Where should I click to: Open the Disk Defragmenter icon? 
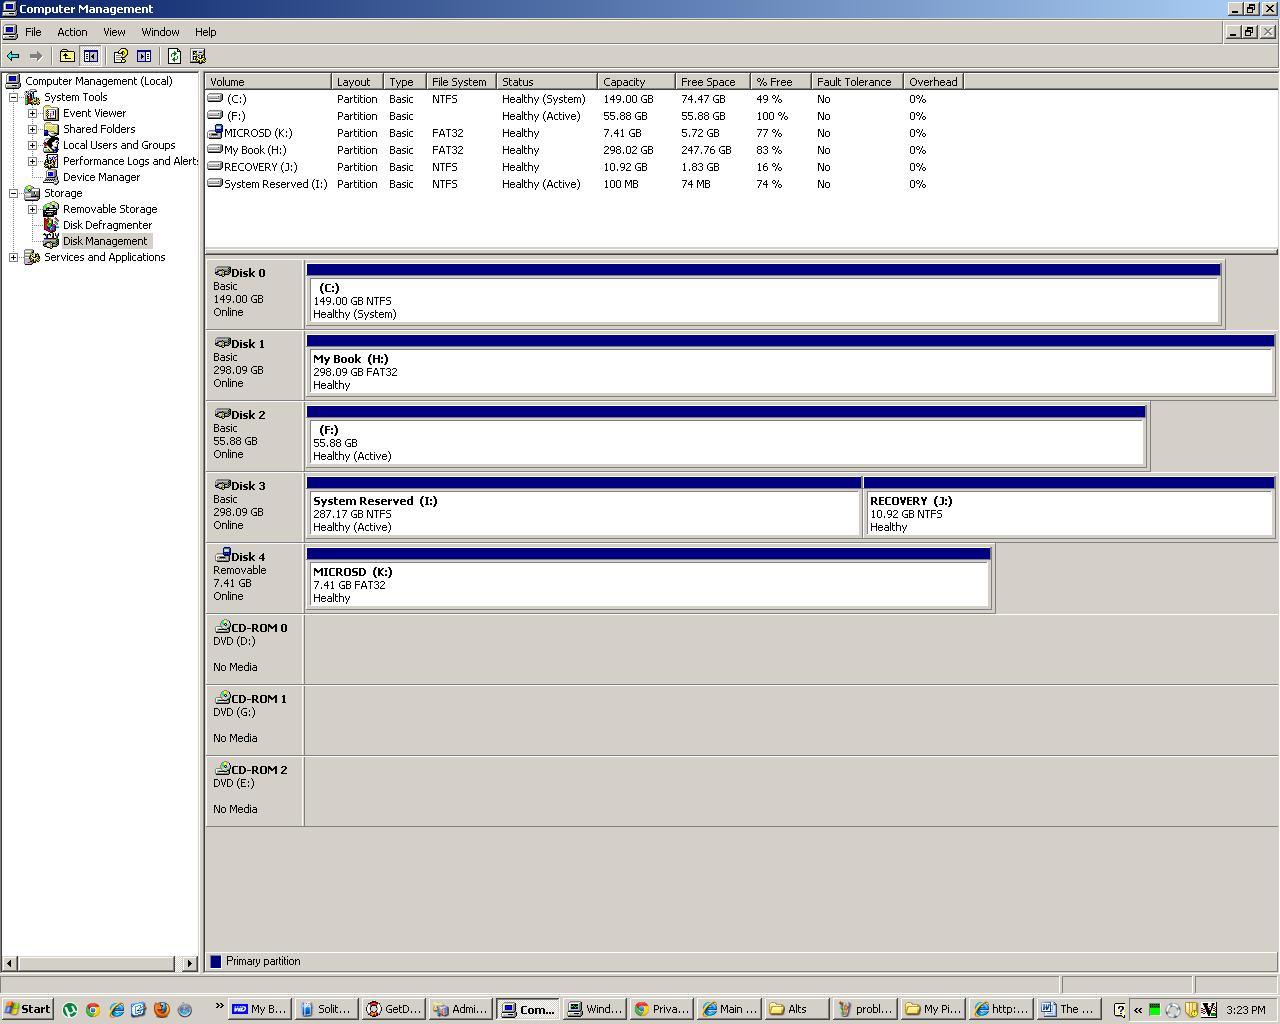(51, 225)
